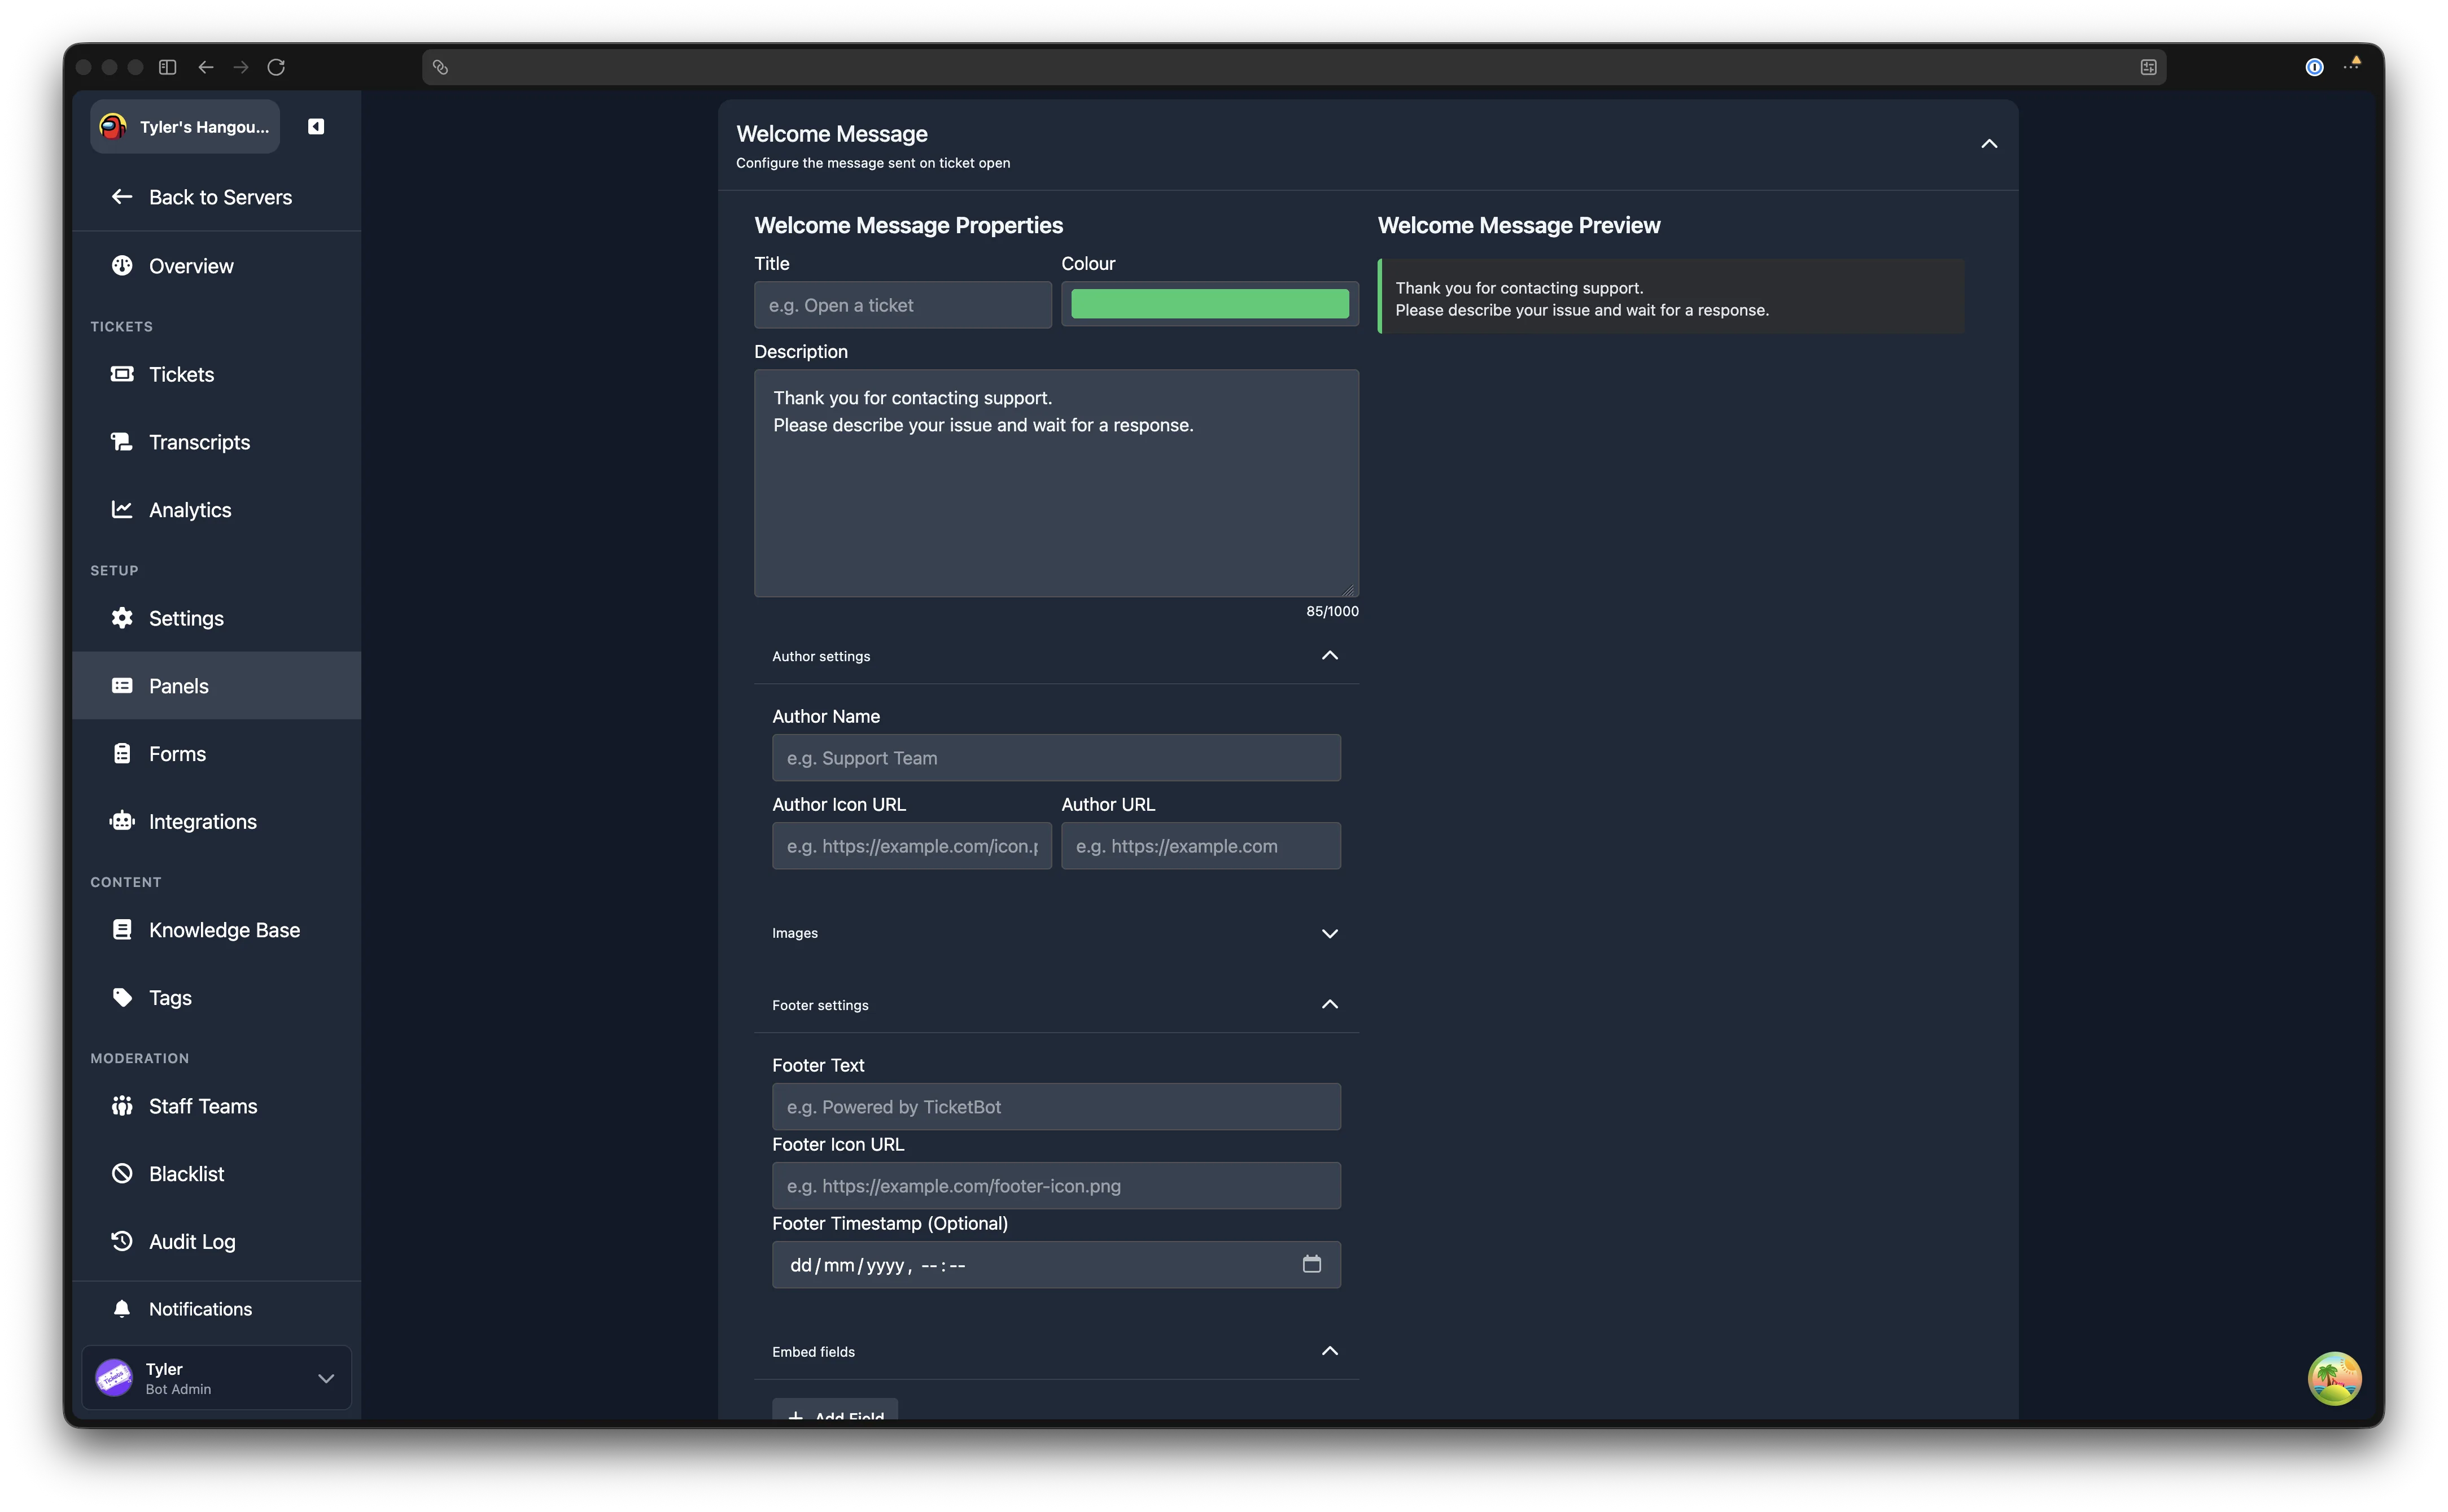
Task: Toggle the browser sidebar panel icon
Action: click(168, 67)
